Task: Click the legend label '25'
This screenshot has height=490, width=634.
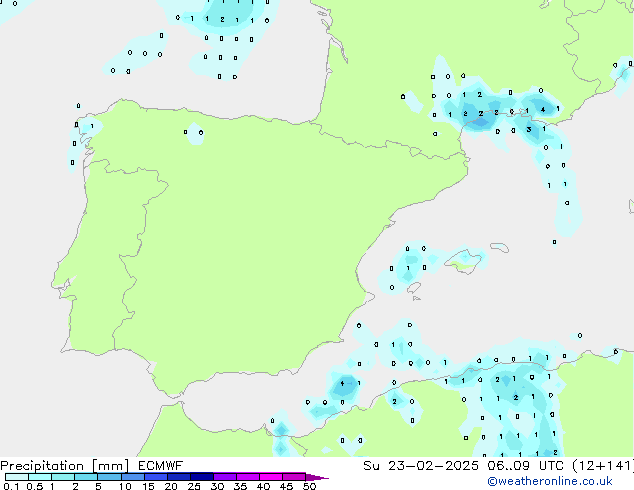Action: 194,486
